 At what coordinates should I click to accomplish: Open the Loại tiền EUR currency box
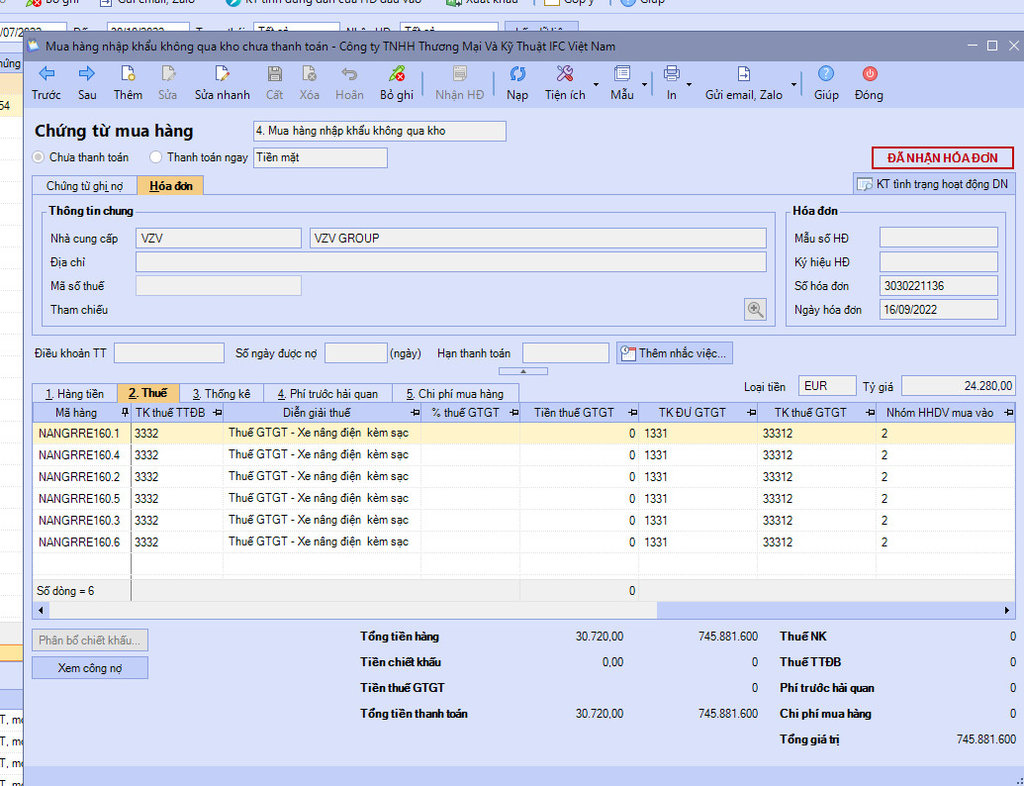pos(827,386)
